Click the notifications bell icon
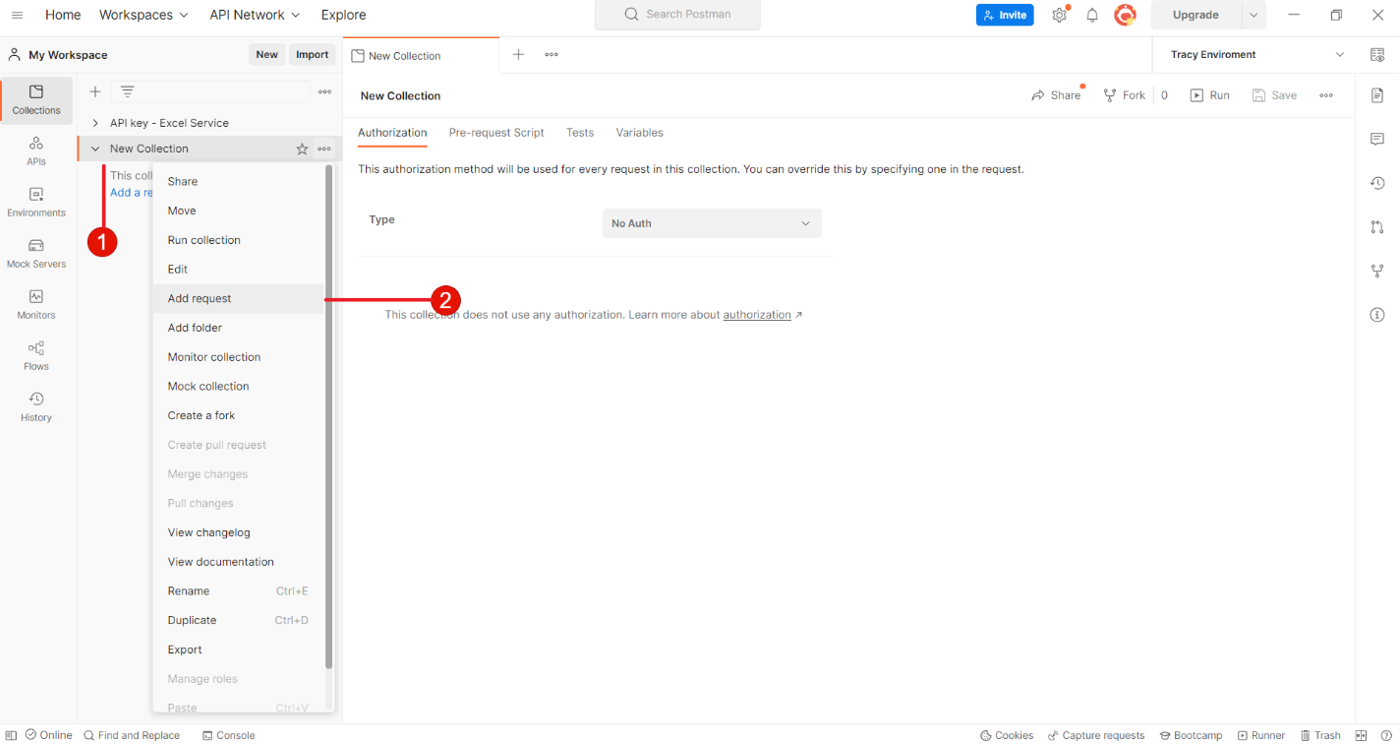 tap(1092, 15)
